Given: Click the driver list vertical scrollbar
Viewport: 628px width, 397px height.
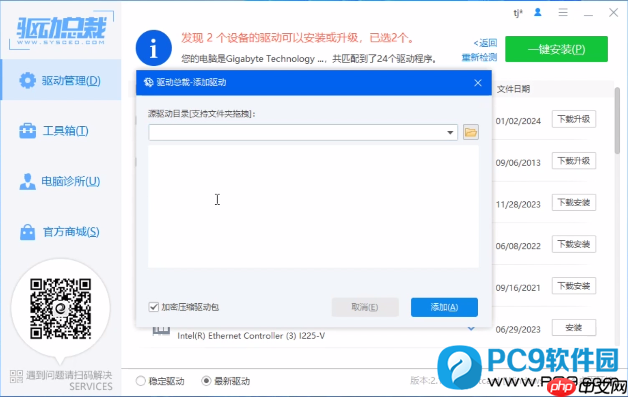Looking at the screenshot, I should tap(618, 120).
